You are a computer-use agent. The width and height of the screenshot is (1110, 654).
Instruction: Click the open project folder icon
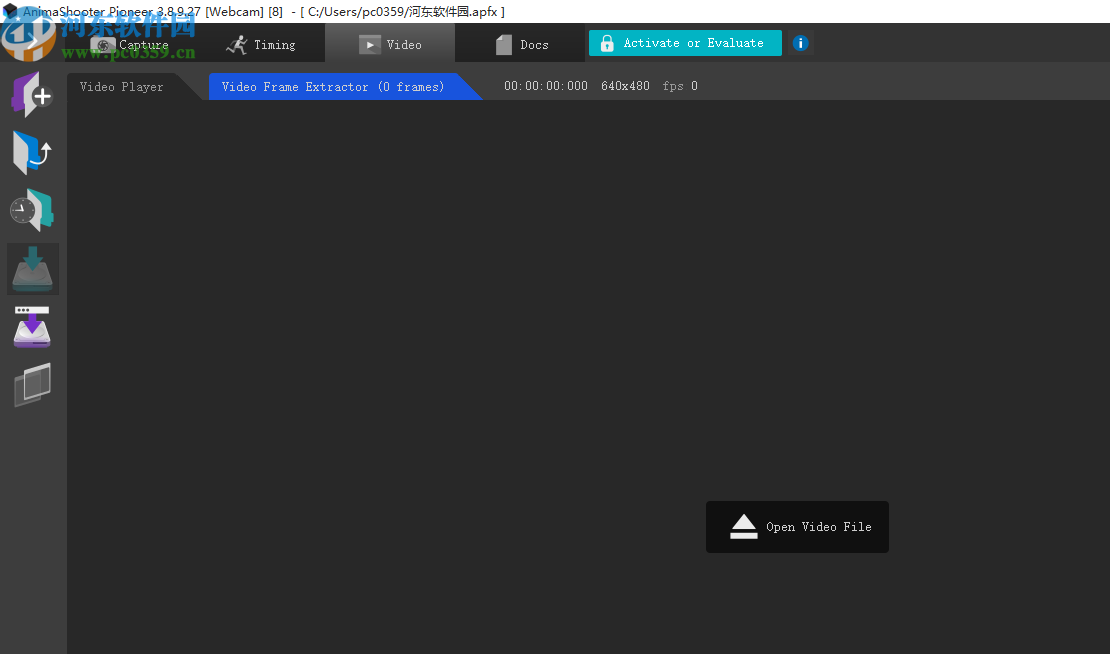click(x=33, y=152)
